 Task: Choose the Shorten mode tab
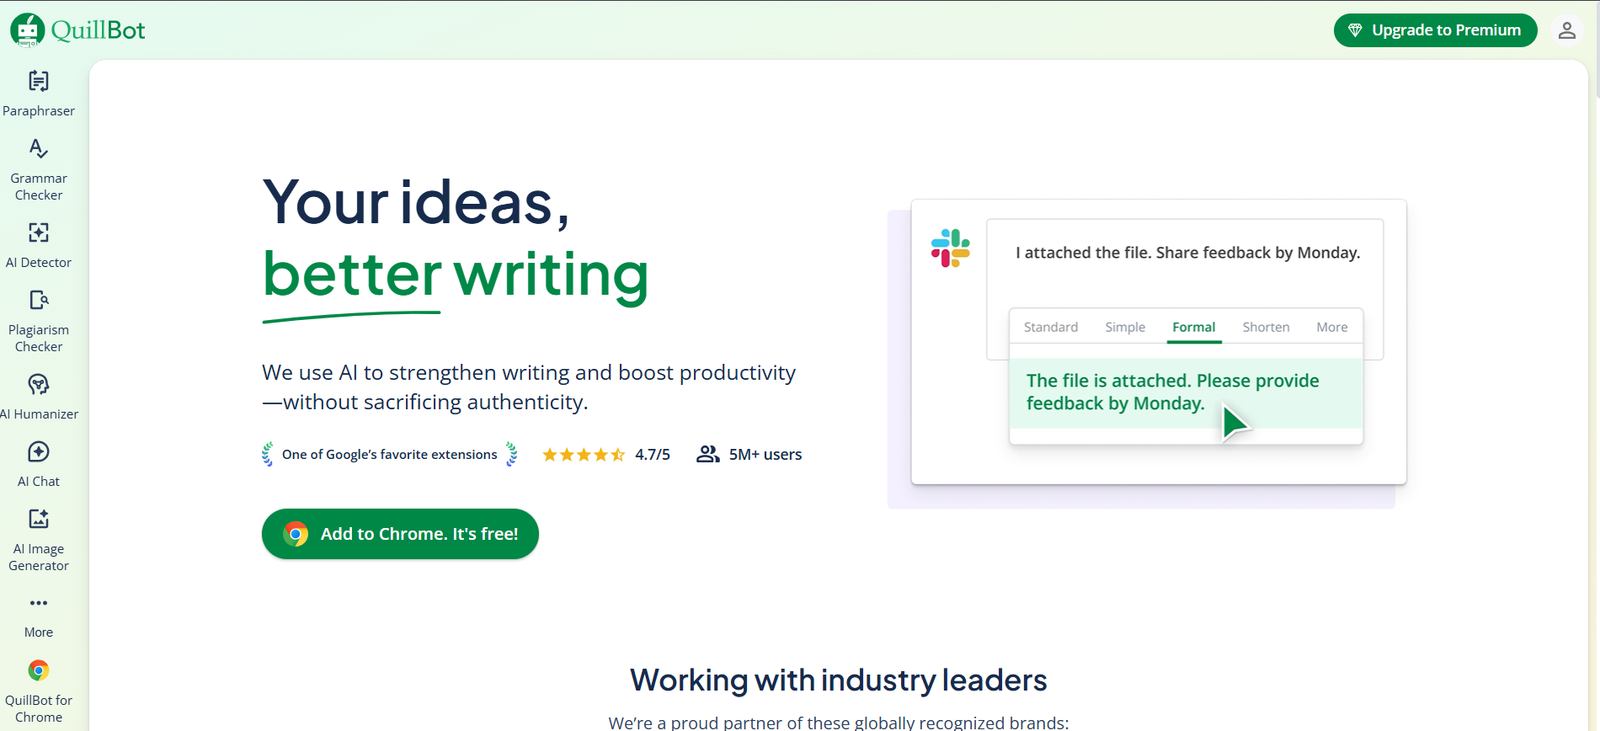(x=1266, y=327)
